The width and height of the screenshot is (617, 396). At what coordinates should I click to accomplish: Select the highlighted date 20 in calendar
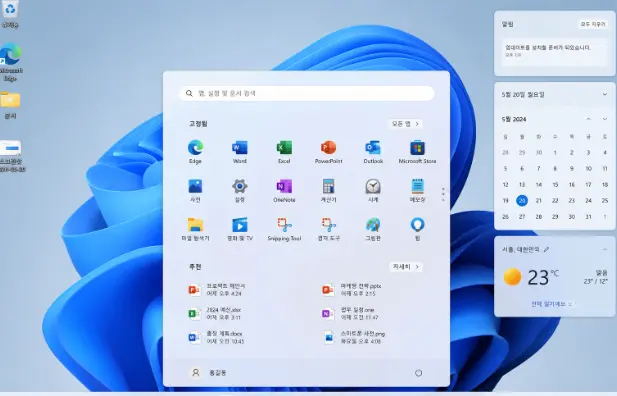coord(522,200)
